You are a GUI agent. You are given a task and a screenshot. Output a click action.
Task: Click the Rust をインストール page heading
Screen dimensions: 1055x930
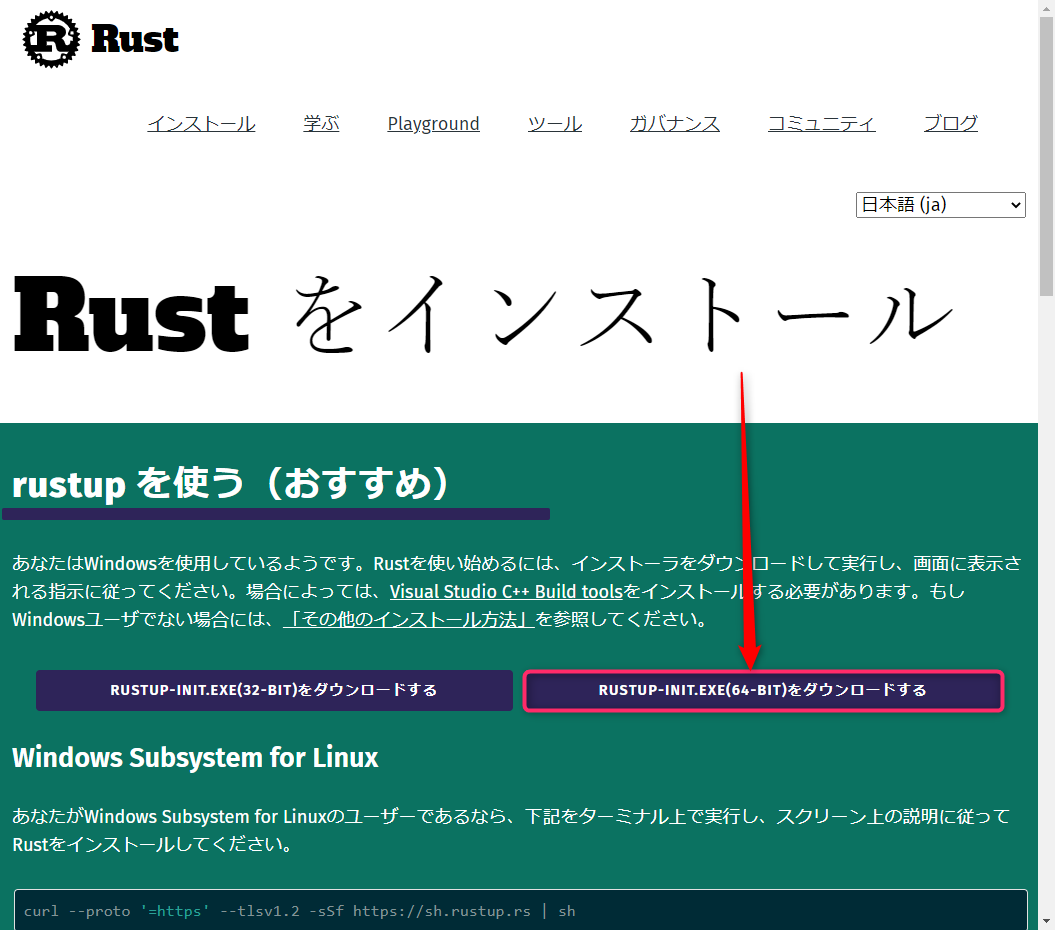tap(483, 315)
